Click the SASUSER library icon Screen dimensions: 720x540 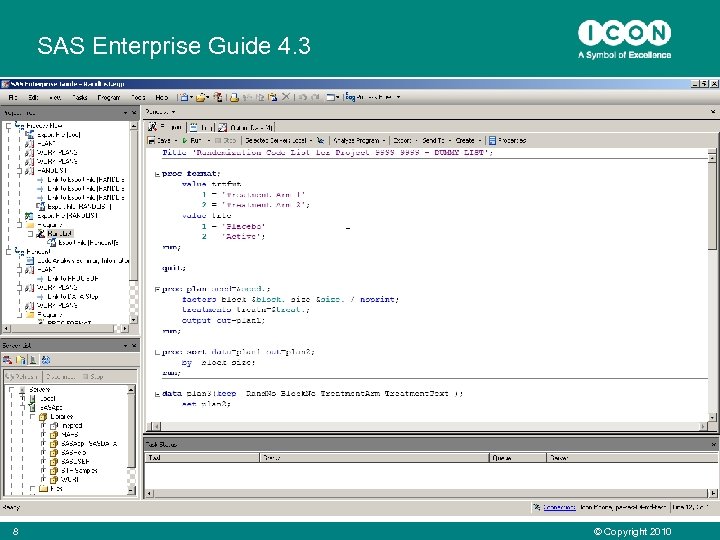(x=54, y=461)
